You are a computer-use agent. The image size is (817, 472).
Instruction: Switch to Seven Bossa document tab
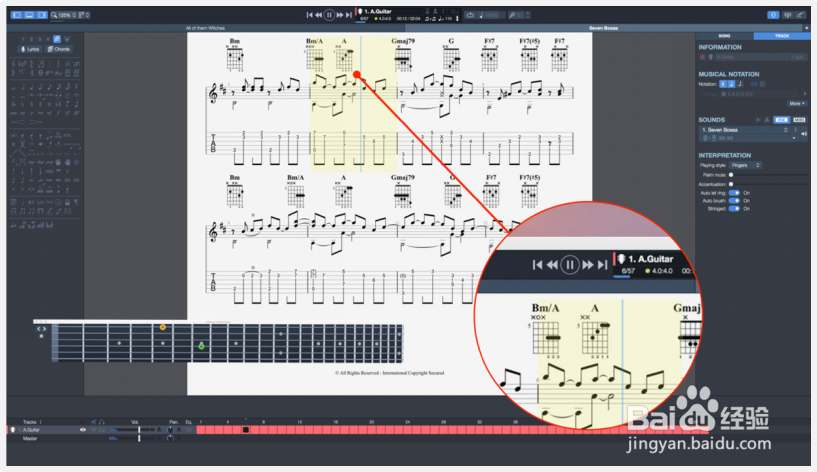click(x=603, y=28)
